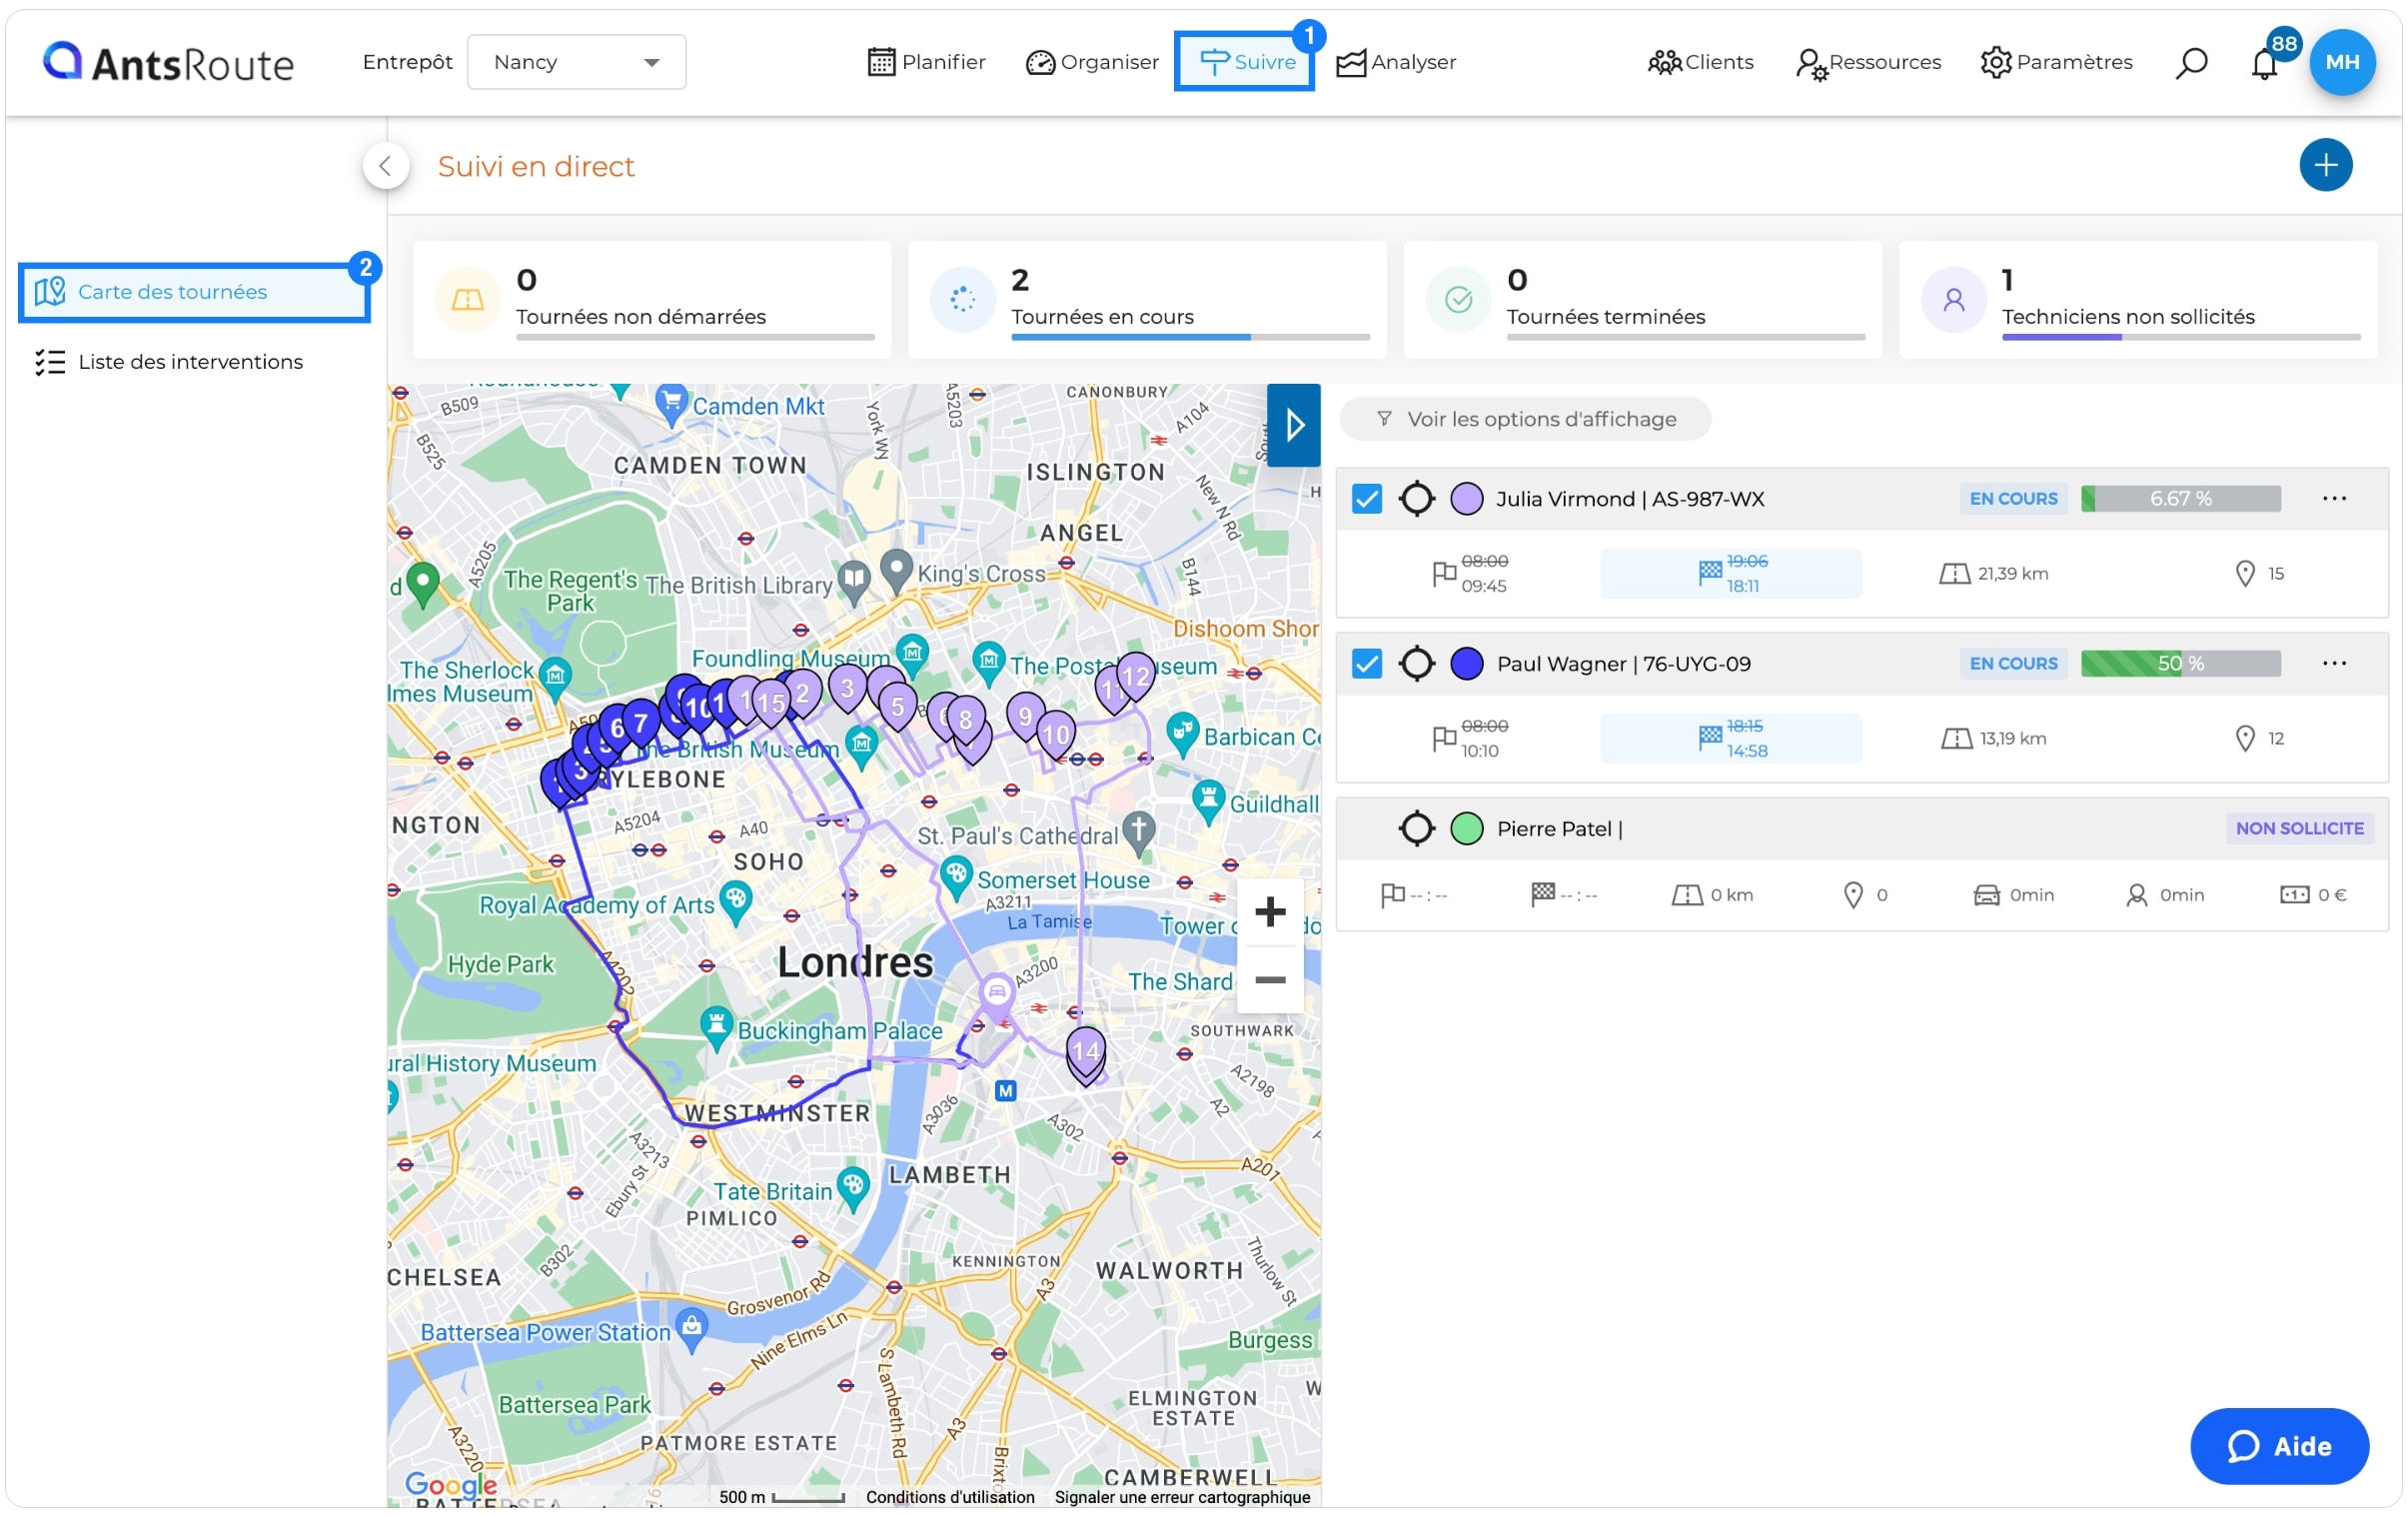Click map marker number 12
Viewport: 2408px width, 1516px height.
(1136, 677)
